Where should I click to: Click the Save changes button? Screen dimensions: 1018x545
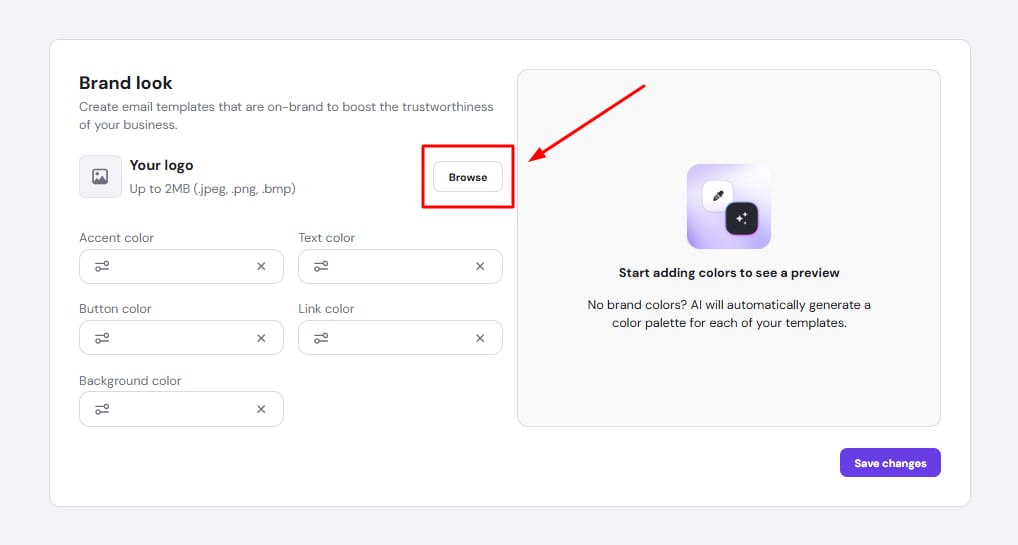coord(890,463)
